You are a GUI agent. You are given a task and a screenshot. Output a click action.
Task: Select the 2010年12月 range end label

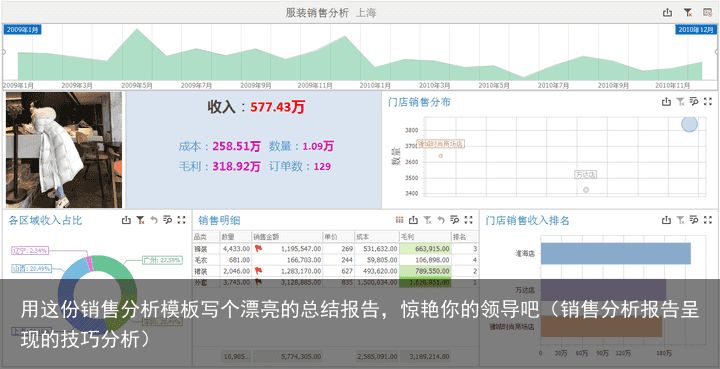696,30
